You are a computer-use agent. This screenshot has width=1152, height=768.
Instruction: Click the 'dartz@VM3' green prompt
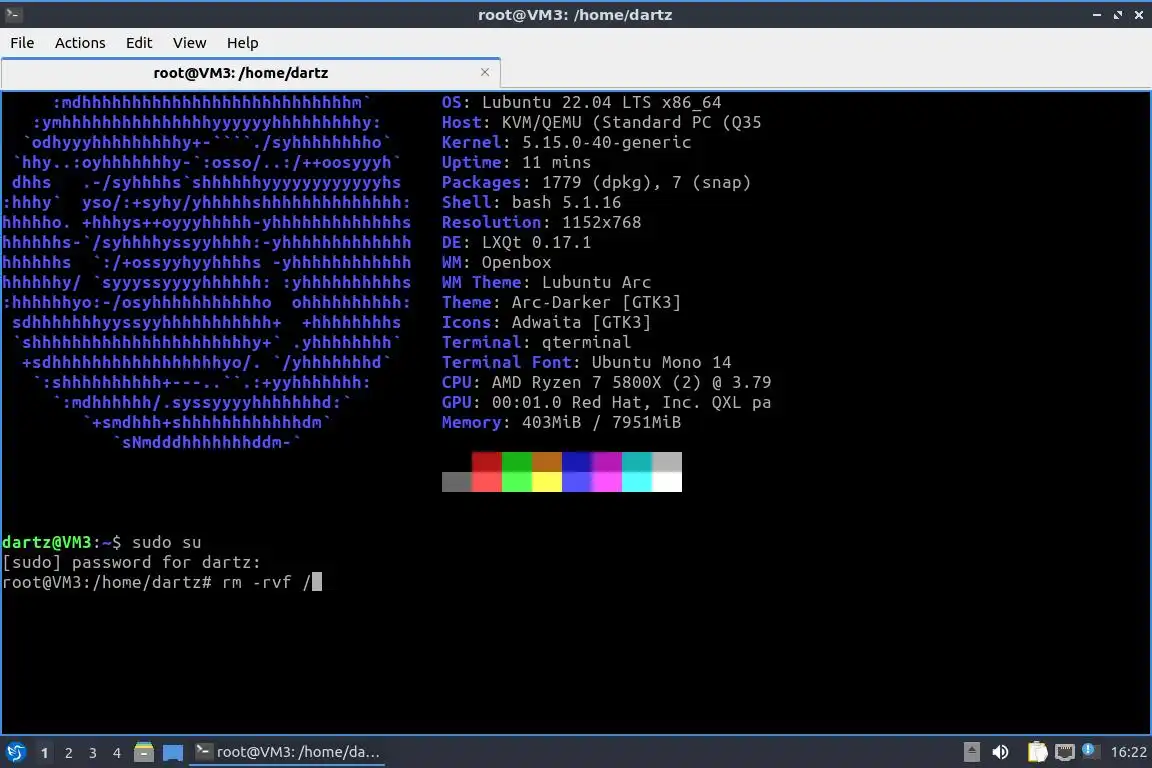tap(47, 542)
